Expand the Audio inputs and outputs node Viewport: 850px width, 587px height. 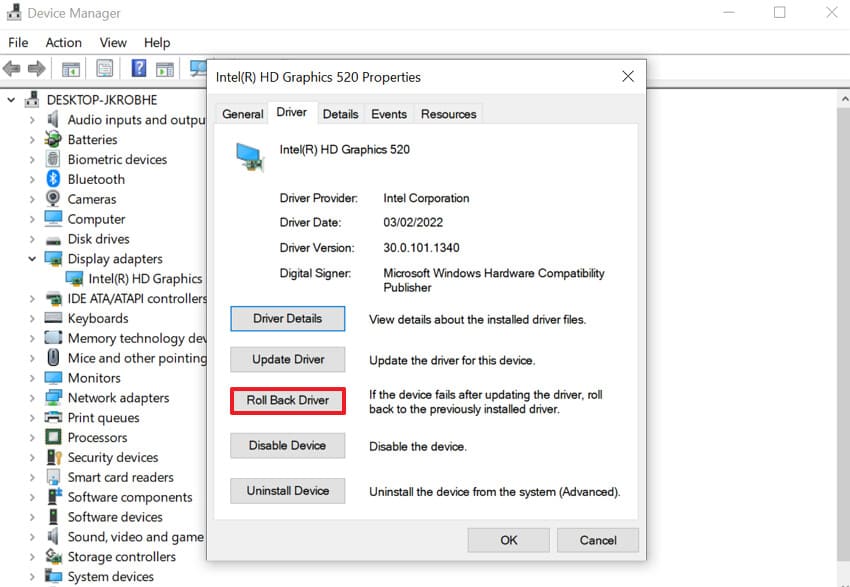pyautogui.click(x=32, y=120)
